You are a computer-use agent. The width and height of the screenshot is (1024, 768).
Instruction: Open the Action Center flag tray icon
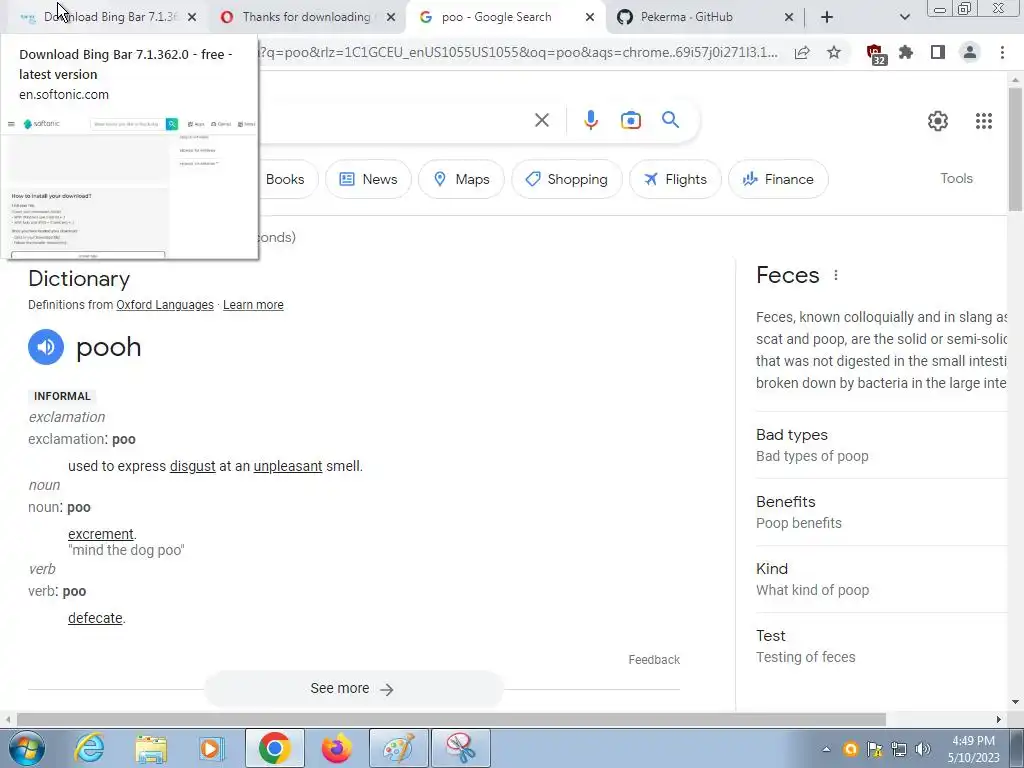click(x=874, y=749)
